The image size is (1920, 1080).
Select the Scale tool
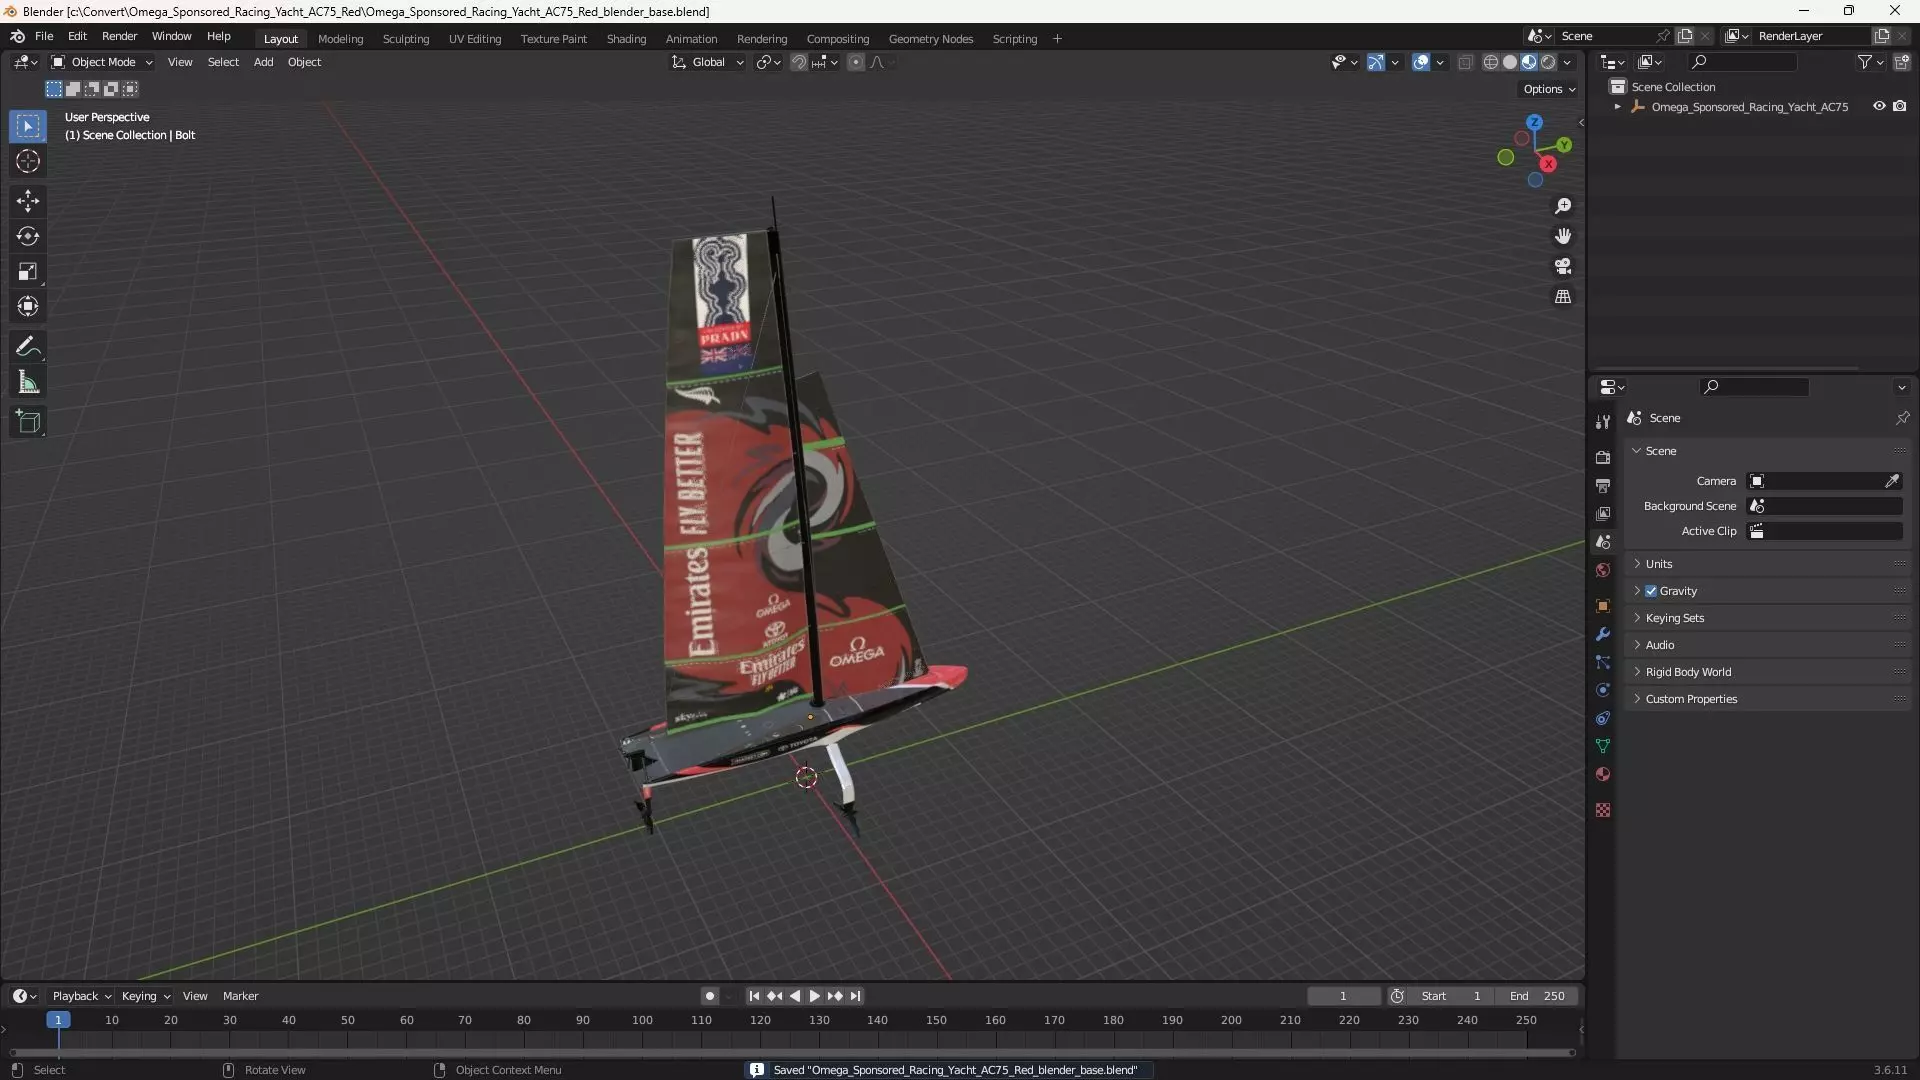[28, 271]
